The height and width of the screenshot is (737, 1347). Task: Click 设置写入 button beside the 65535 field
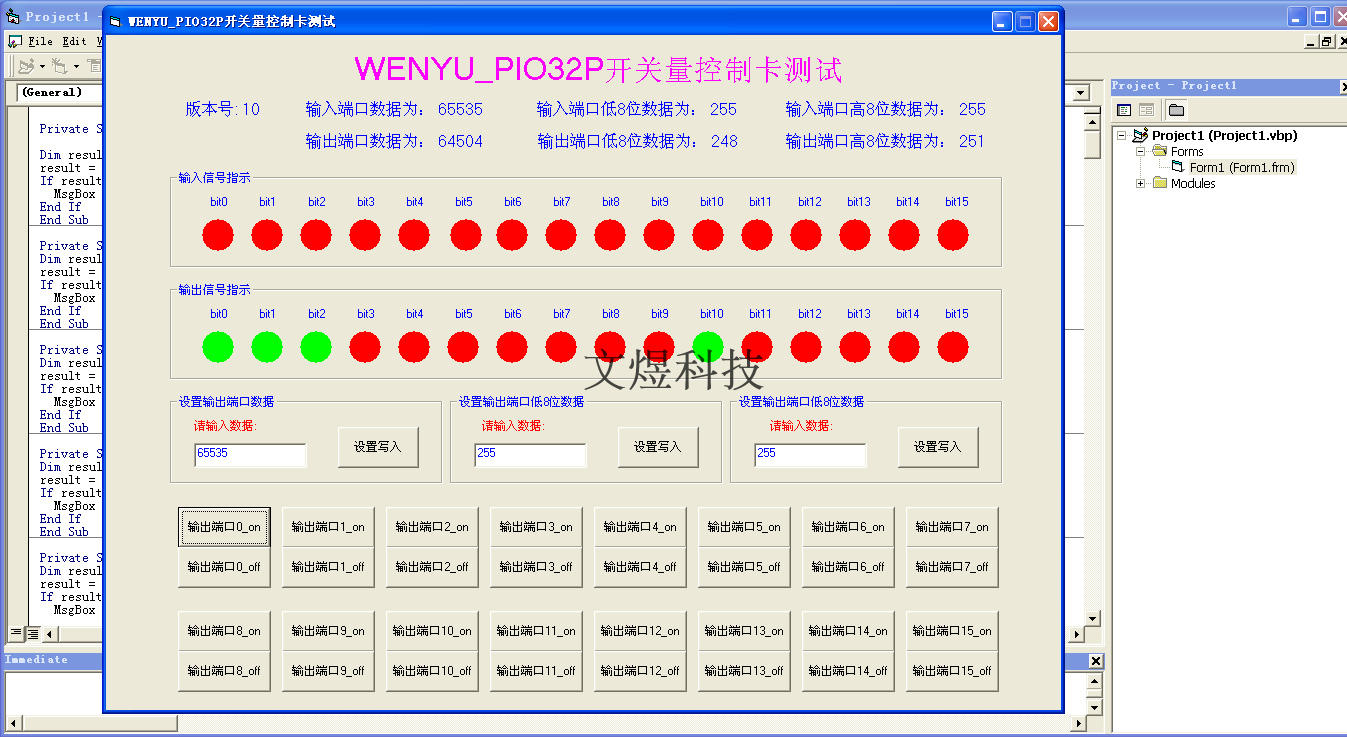[x=378, y=447]
